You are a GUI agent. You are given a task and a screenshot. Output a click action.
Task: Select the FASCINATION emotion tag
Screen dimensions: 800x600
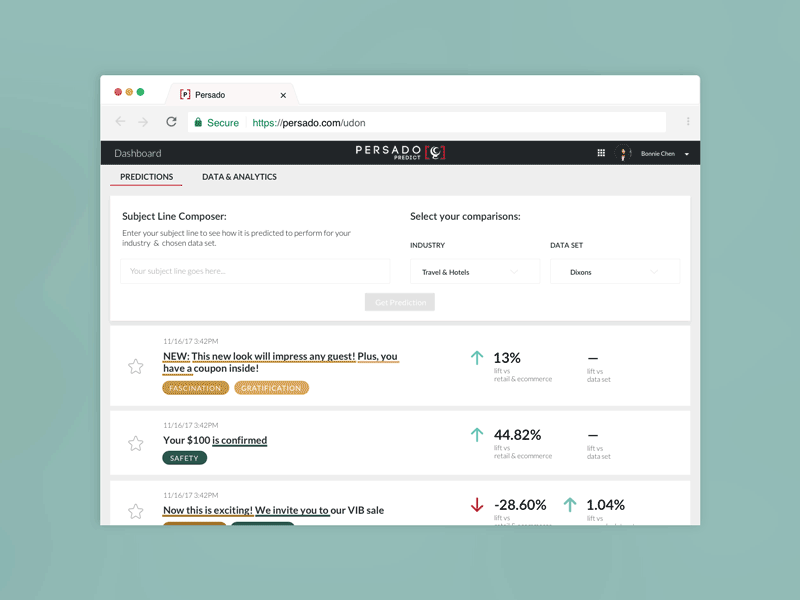195,388
